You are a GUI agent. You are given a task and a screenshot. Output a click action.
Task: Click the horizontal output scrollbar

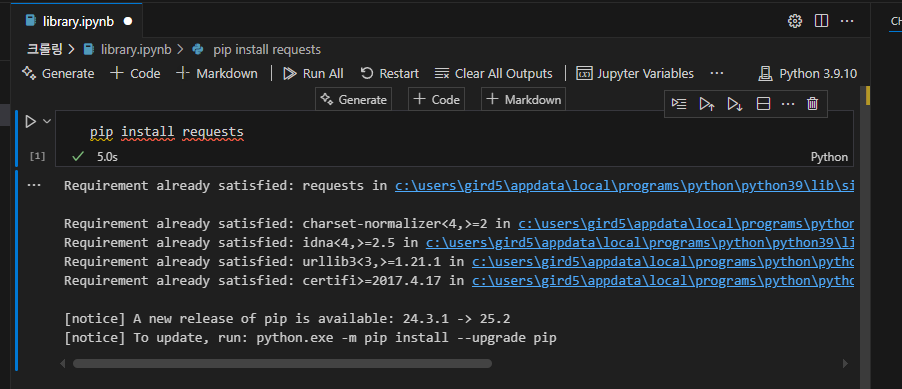click(x=282, y=364)
